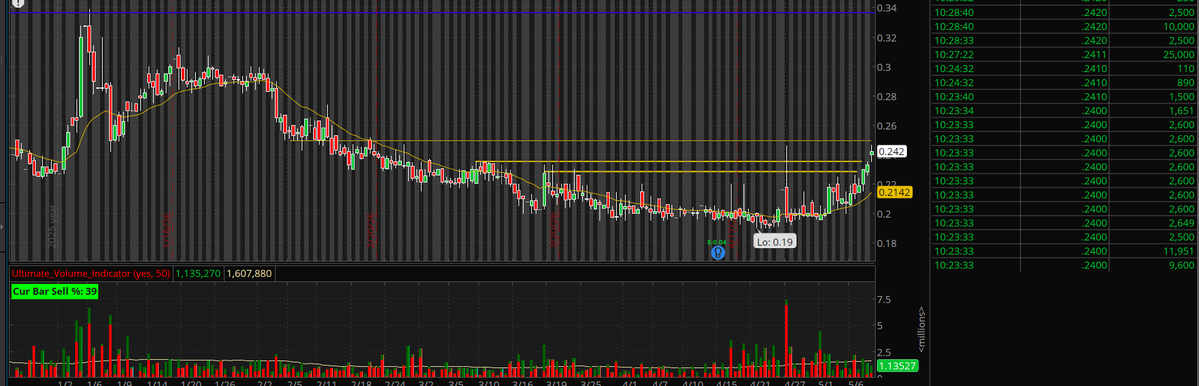Image resolution: width=1199 pixels, height=386 pixels.
Task: Select the trade row at 10:23:34
Action: point(1064,110)
